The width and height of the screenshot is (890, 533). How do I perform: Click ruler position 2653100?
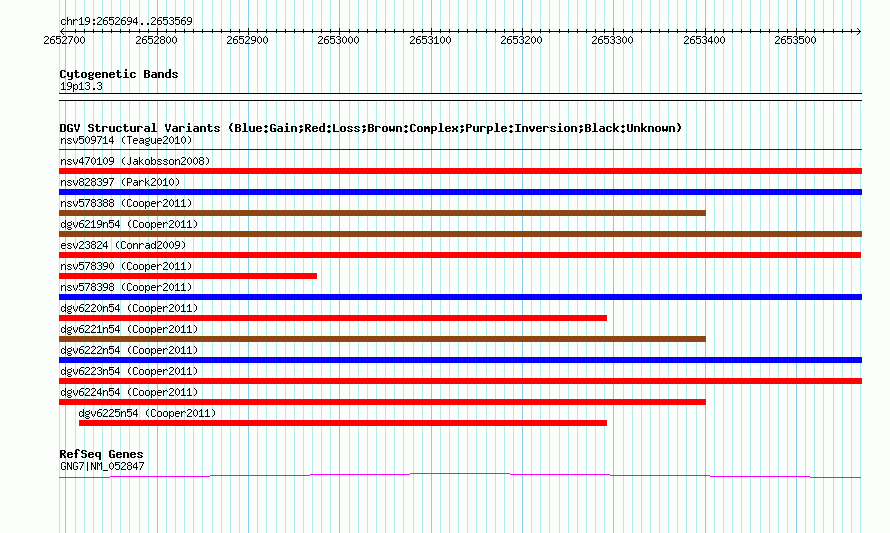click(430, 40)
